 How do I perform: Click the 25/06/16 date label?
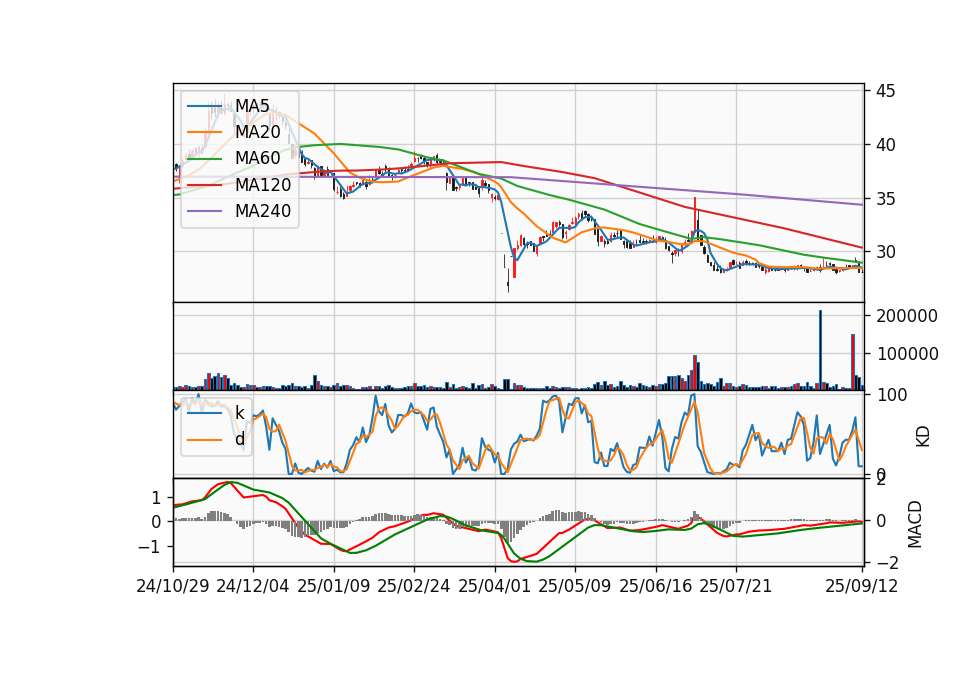click(656, 586)
